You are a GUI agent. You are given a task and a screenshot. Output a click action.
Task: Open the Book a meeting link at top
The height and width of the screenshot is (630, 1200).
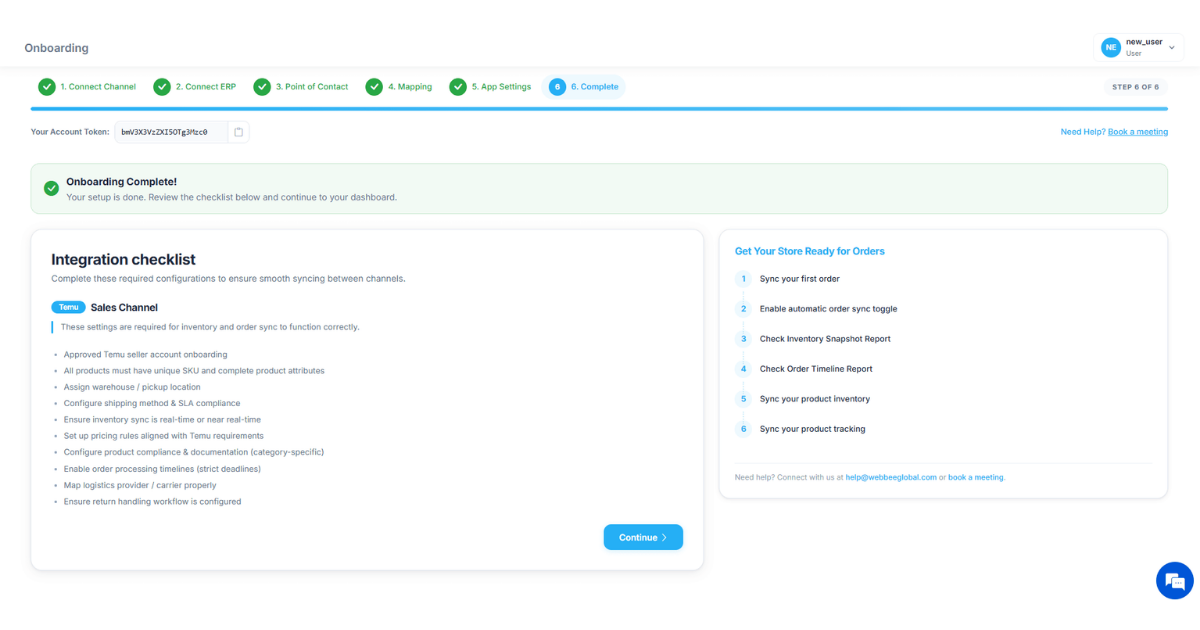coord(1138,132)
